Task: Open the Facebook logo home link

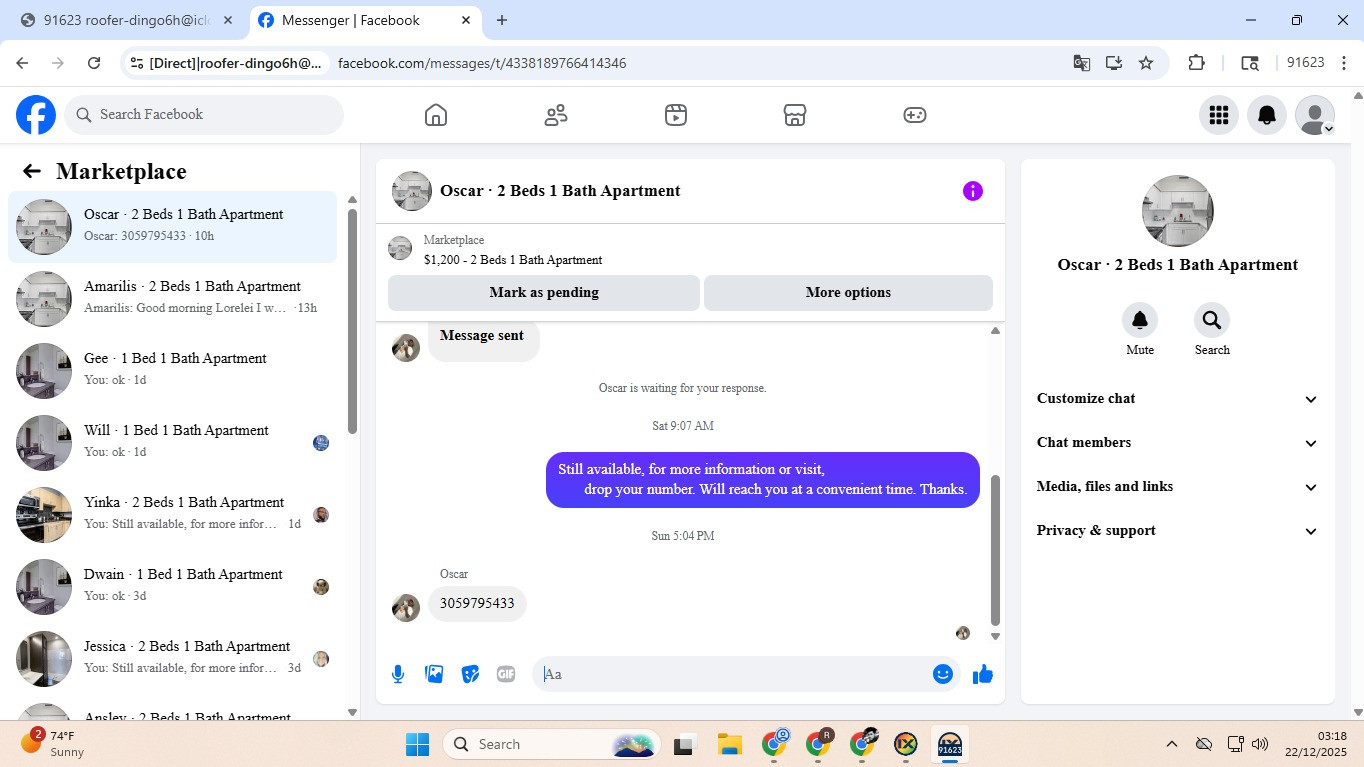Action: point(36,115)
